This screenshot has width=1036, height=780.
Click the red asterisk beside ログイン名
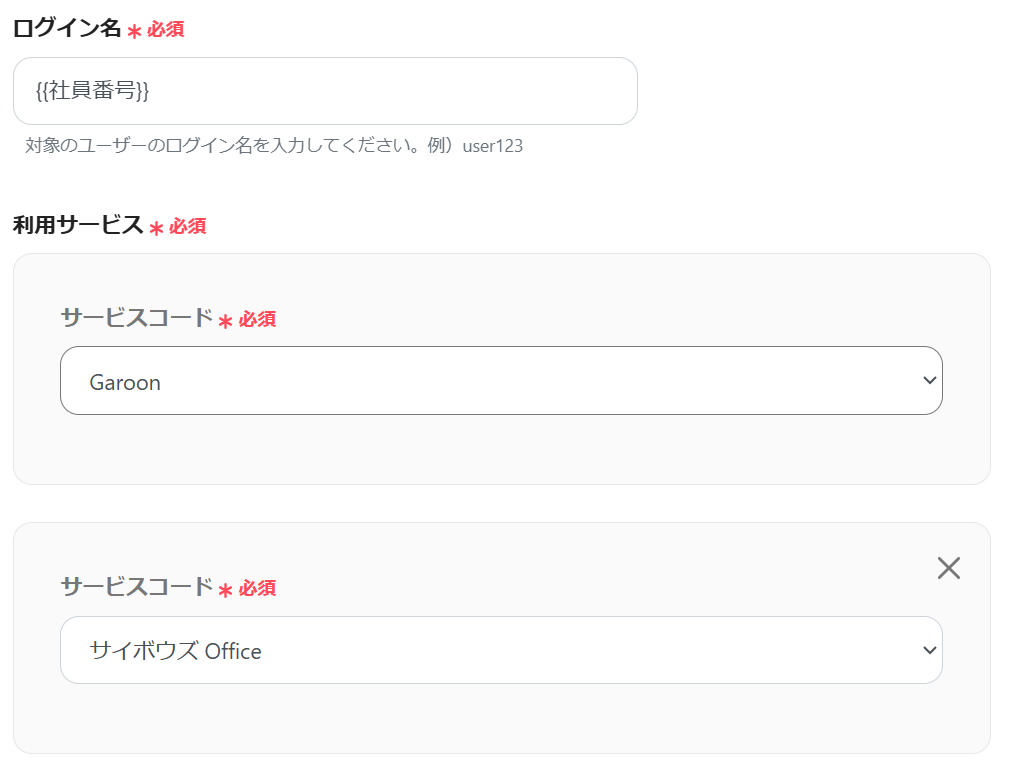click(x=134, y=31)
